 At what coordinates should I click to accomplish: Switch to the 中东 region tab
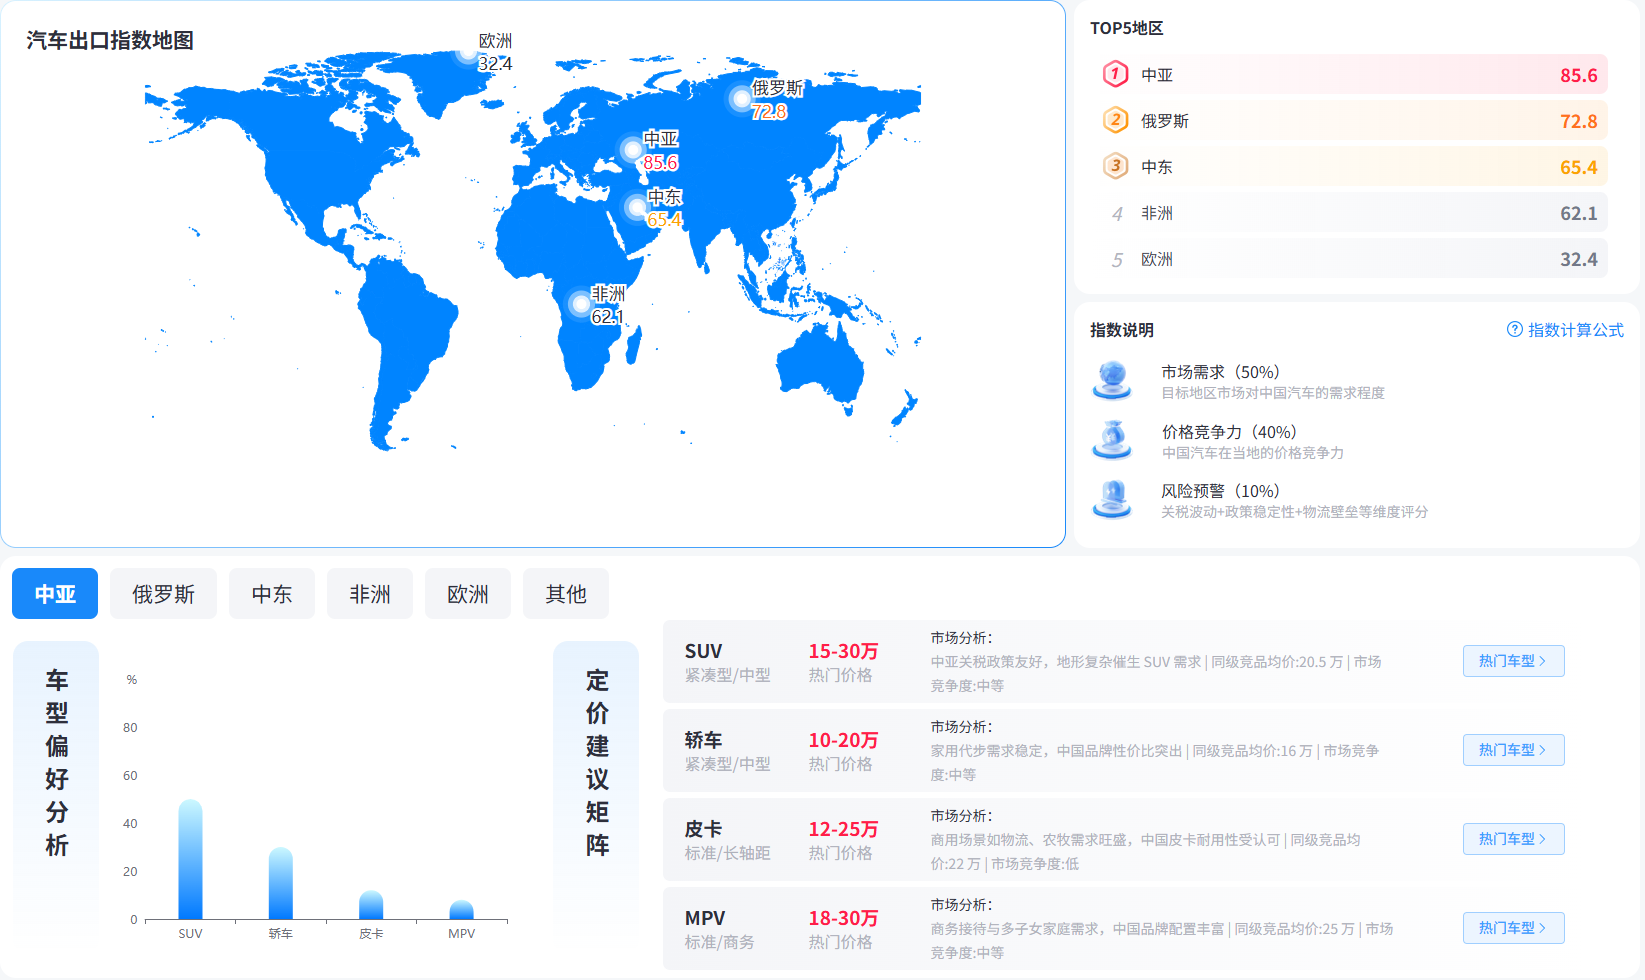[271, 594]
